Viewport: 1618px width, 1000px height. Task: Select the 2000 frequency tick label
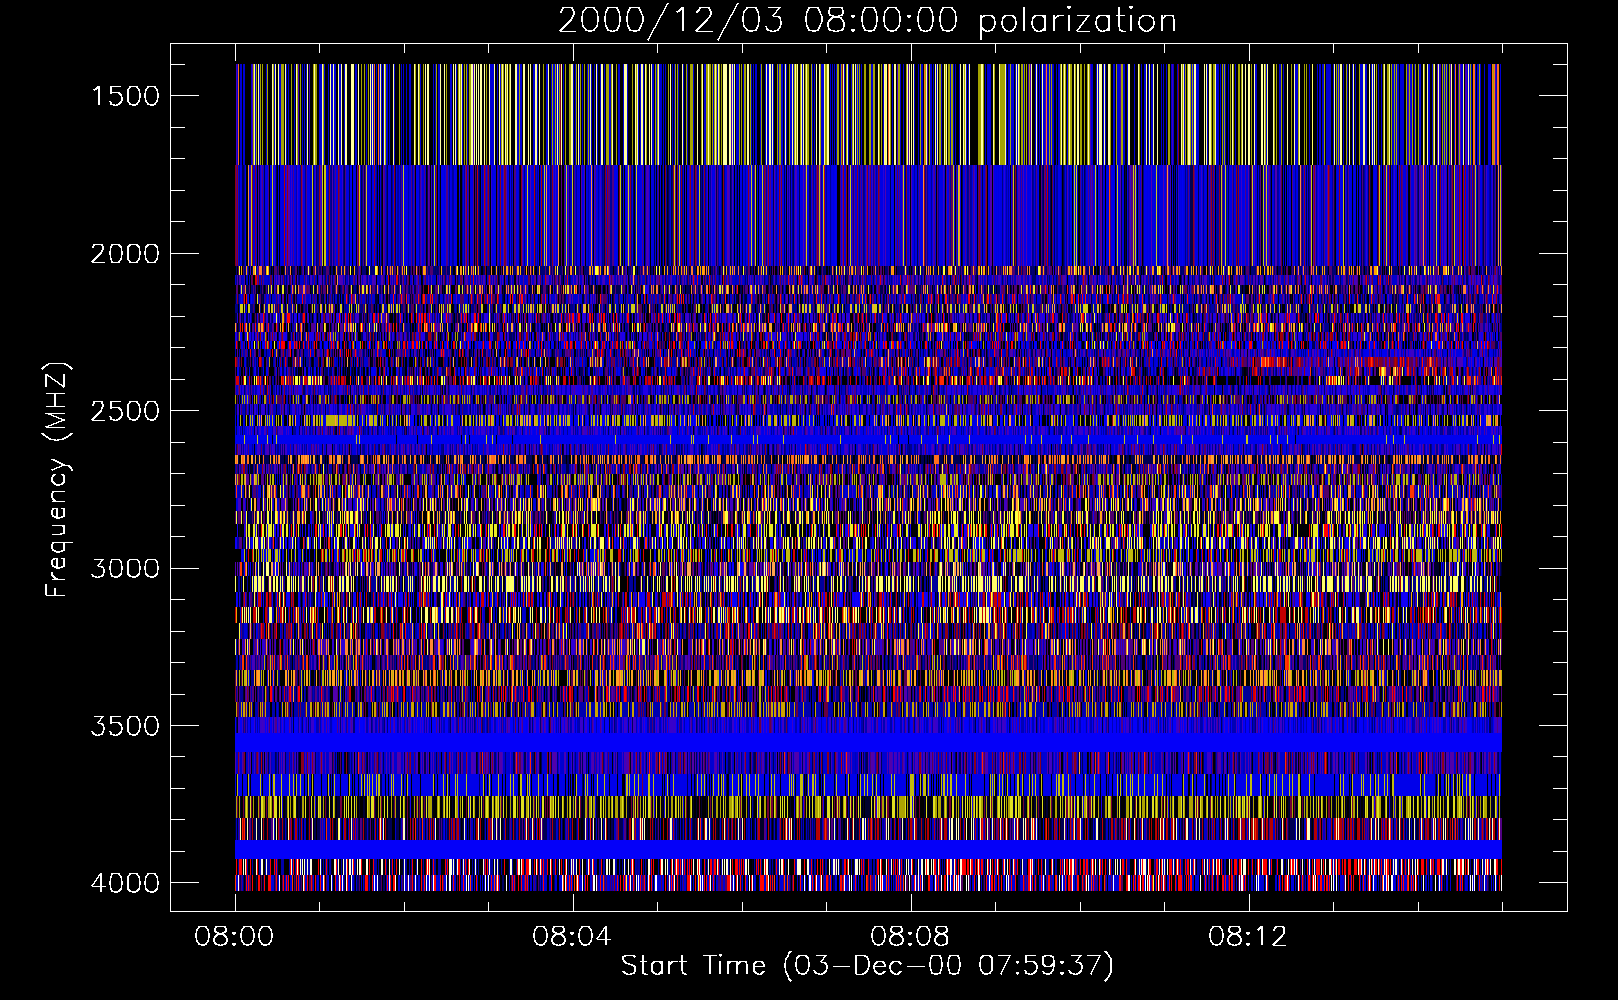click(125, 254)
